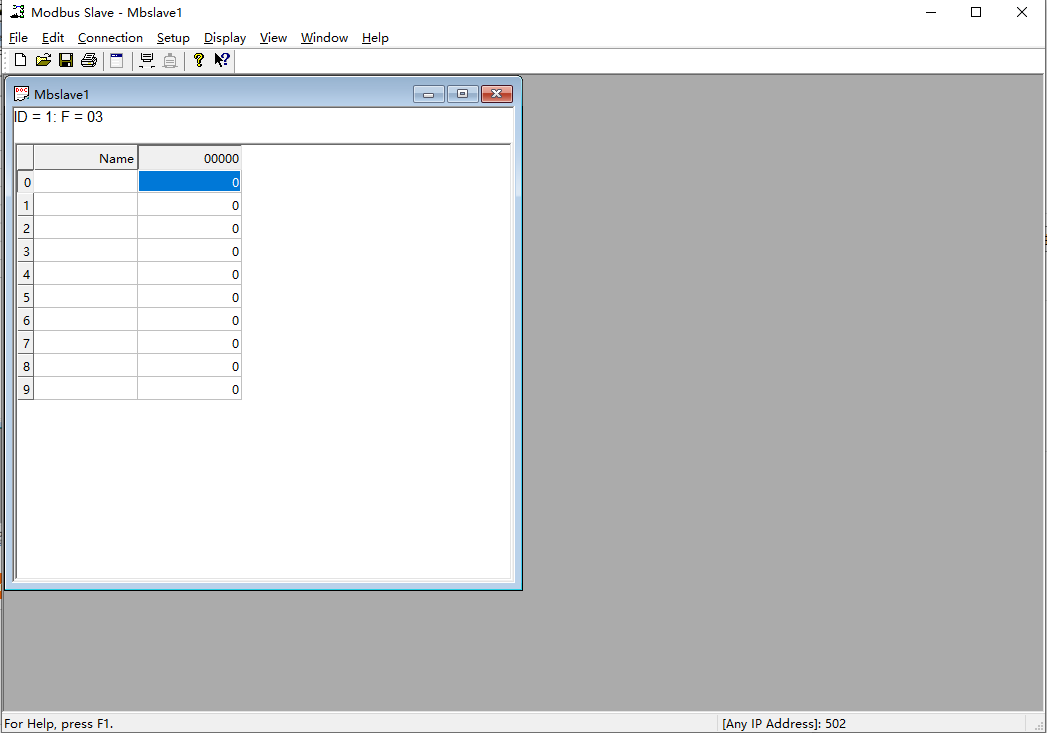
Task: Click row header number 5
Action: [x=25, y=297]
